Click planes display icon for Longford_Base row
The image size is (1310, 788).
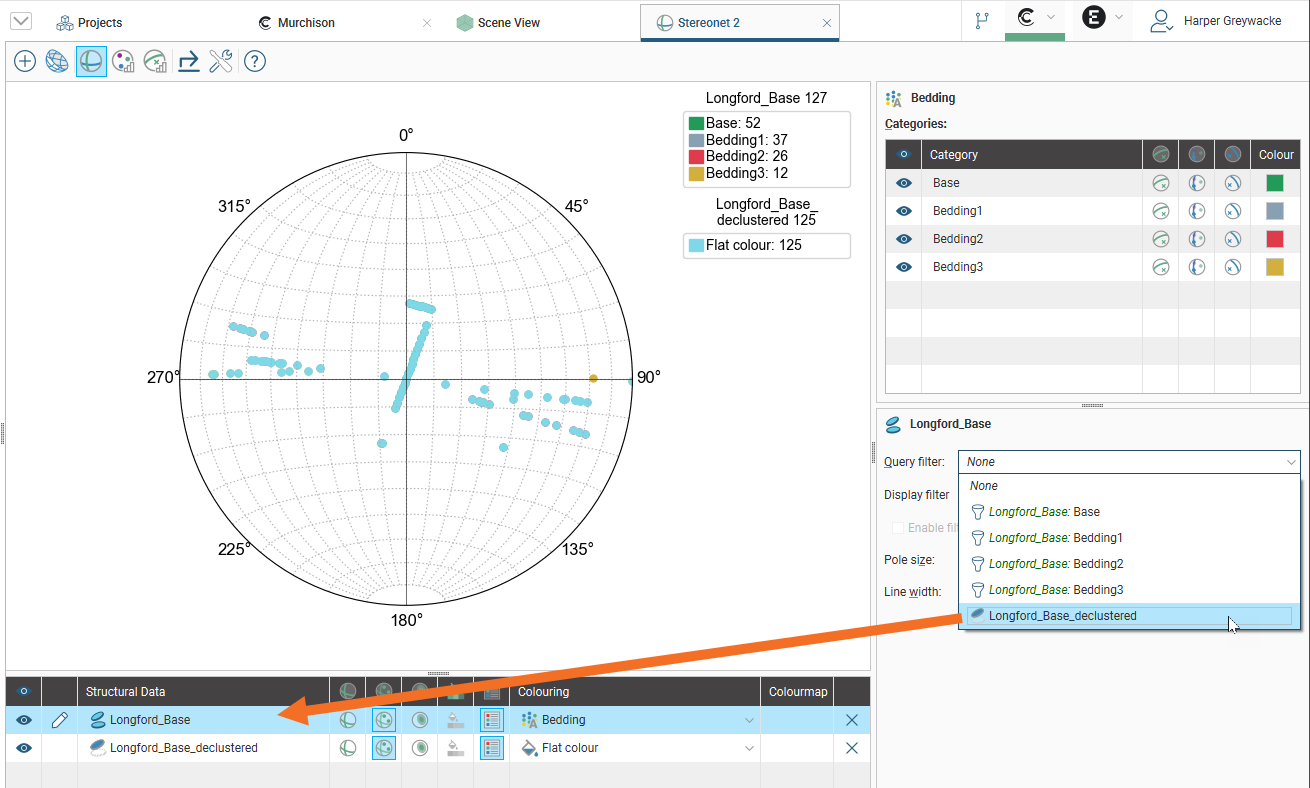click(348, 720)
